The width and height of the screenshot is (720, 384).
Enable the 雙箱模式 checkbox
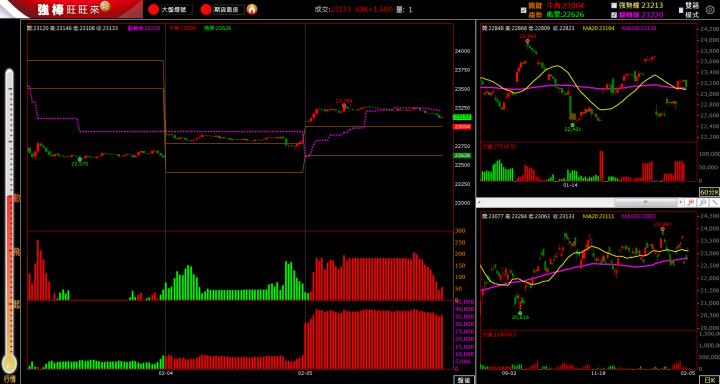click(x=681, y=10)
